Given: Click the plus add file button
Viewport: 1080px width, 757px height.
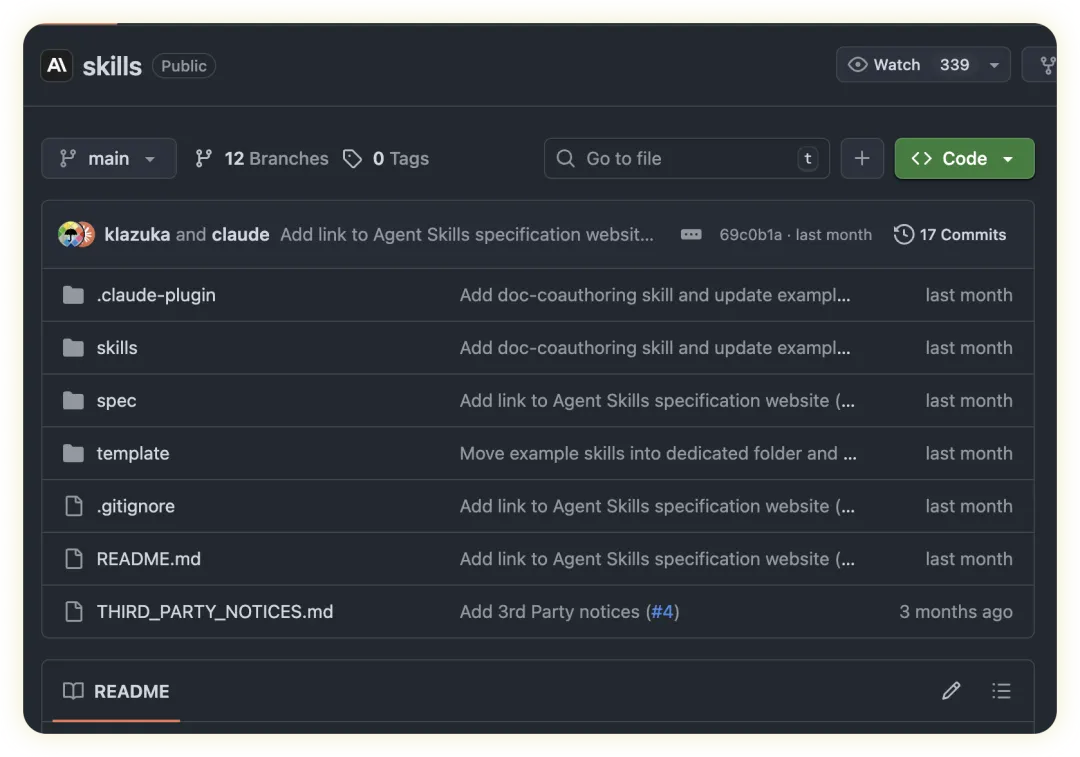Looking at the screenshot, I should 862,159.
